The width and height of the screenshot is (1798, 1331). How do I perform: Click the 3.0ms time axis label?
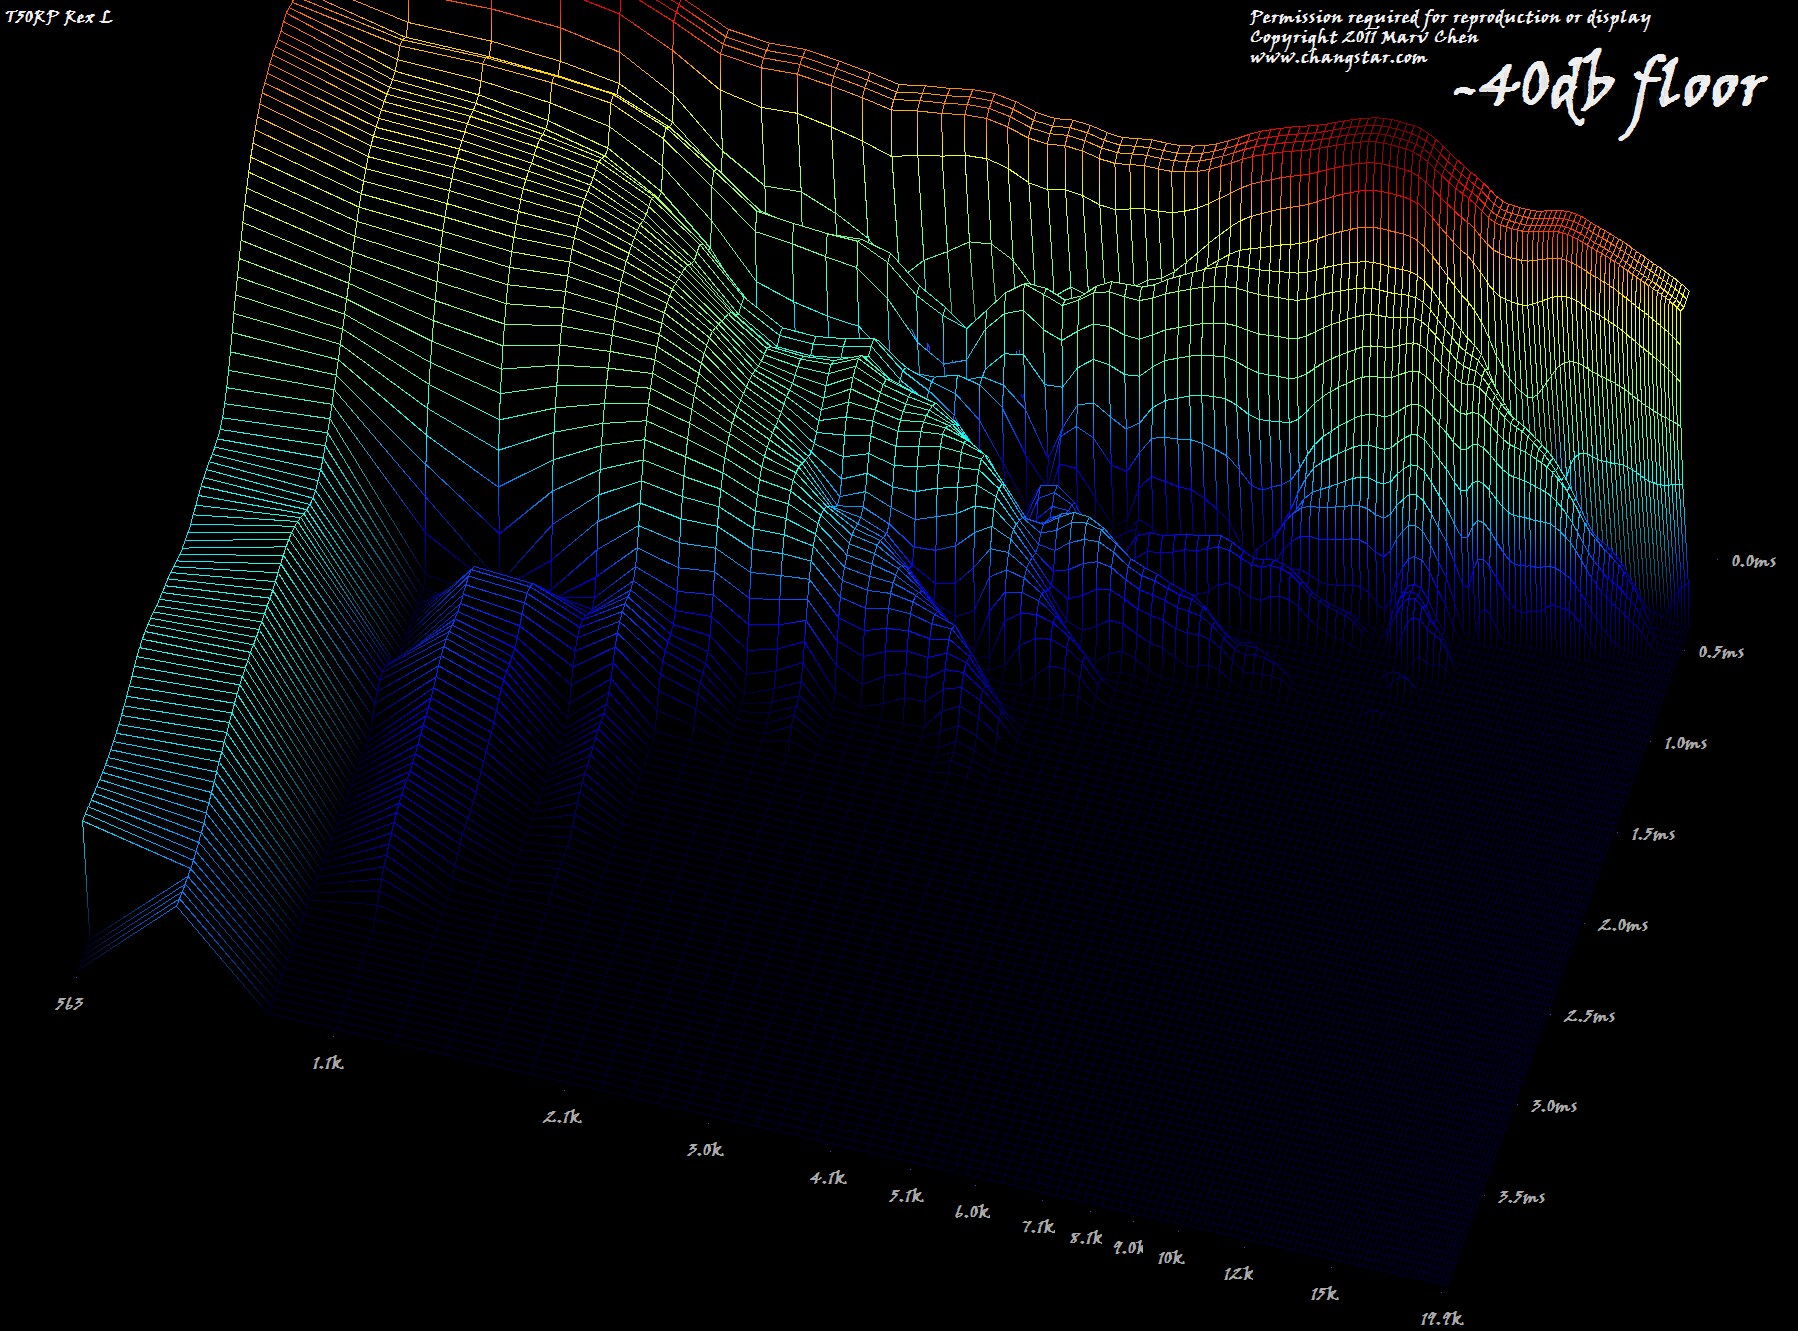1555,1107
